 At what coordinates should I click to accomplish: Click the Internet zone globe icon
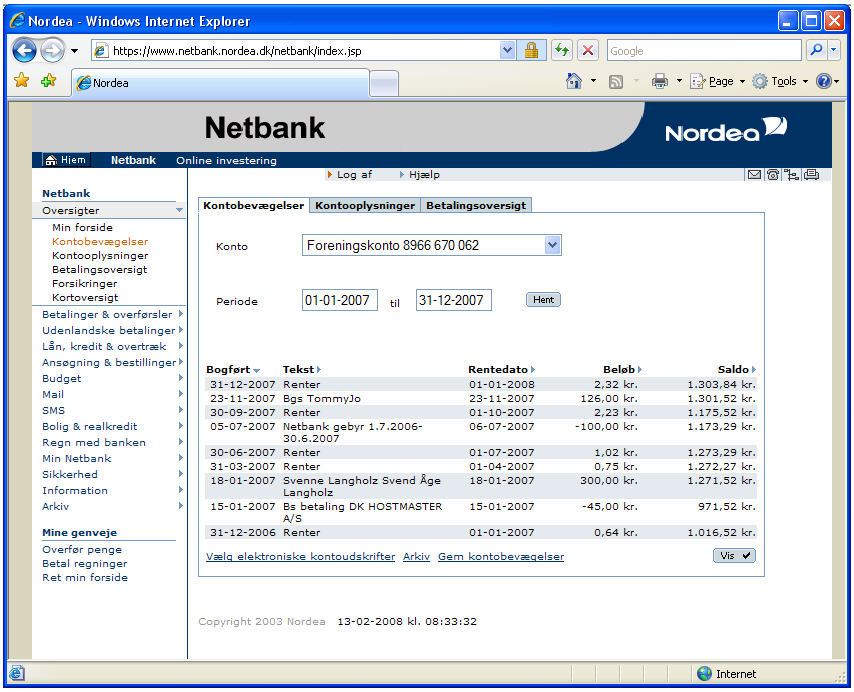click(x=704, y=673)
